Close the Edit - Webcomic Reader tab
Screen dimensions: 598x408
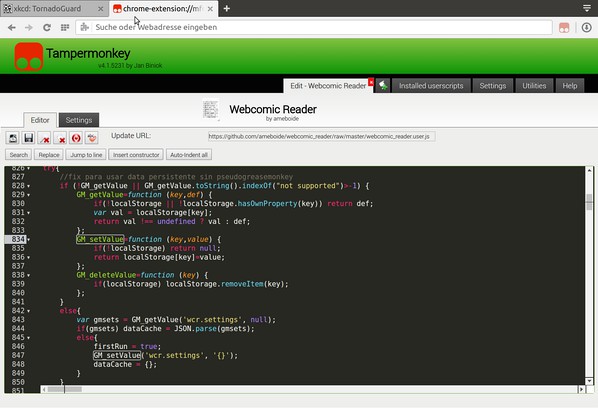(x=371, y=82)
